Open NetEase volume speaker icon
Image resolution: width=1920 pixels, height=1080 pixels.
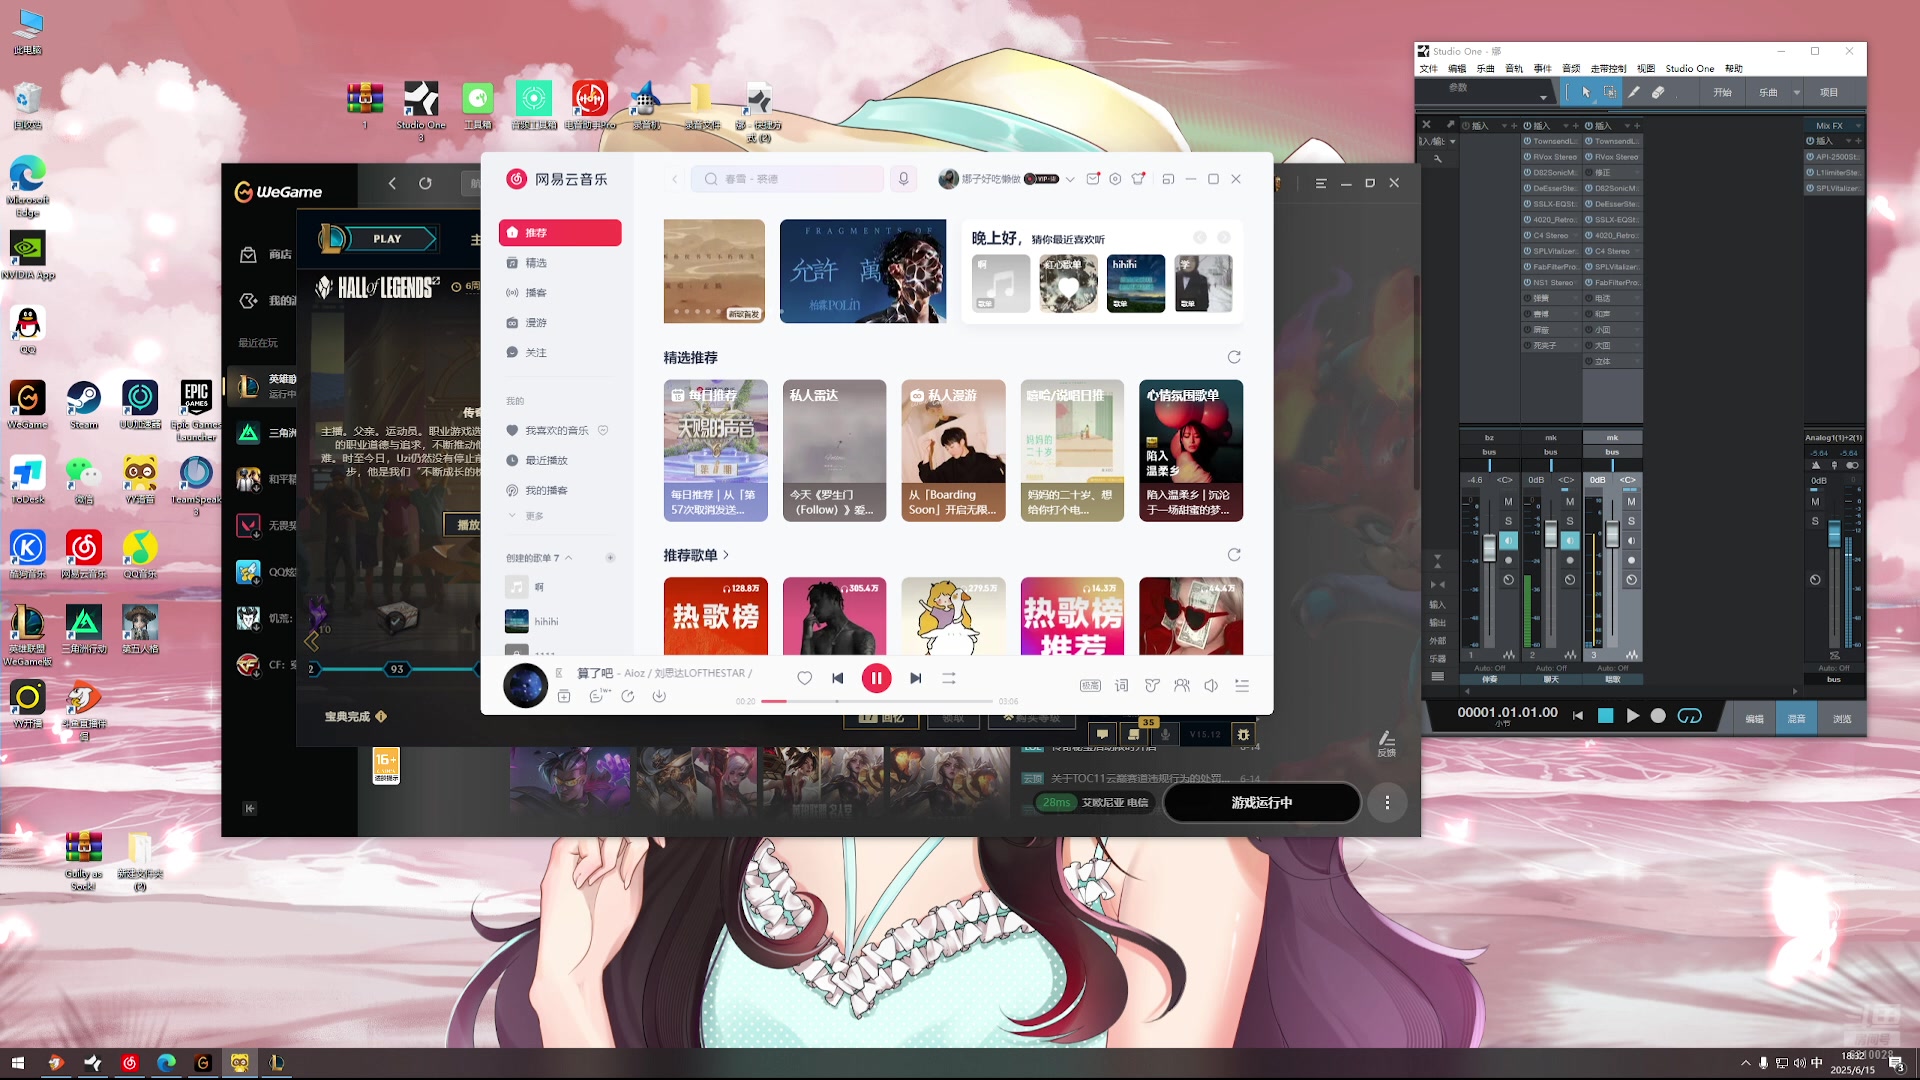pos(1211,685)
